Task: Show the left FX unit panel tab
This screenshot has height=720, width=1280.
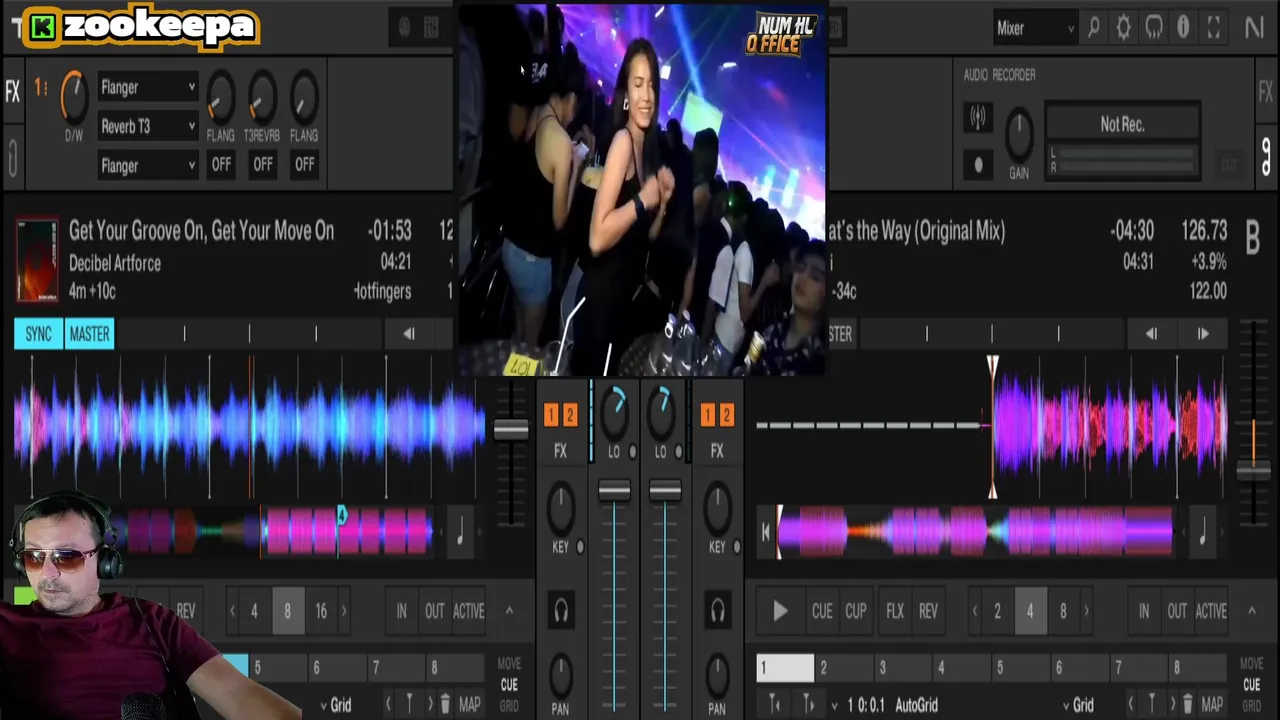Action: pos(13,92)
